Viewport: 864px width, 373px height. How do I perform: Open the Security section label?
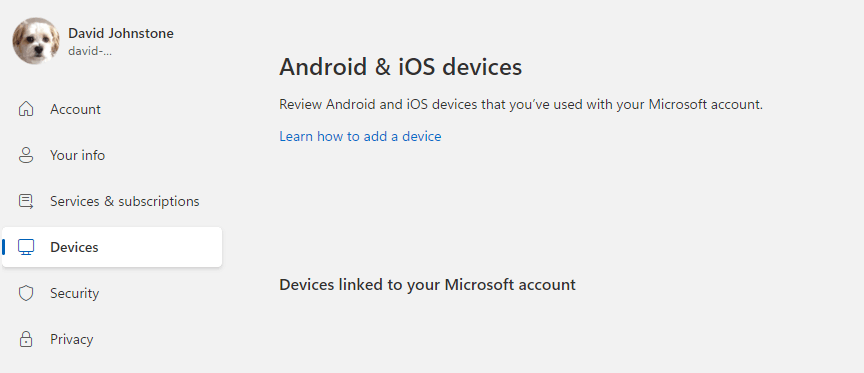74,293
